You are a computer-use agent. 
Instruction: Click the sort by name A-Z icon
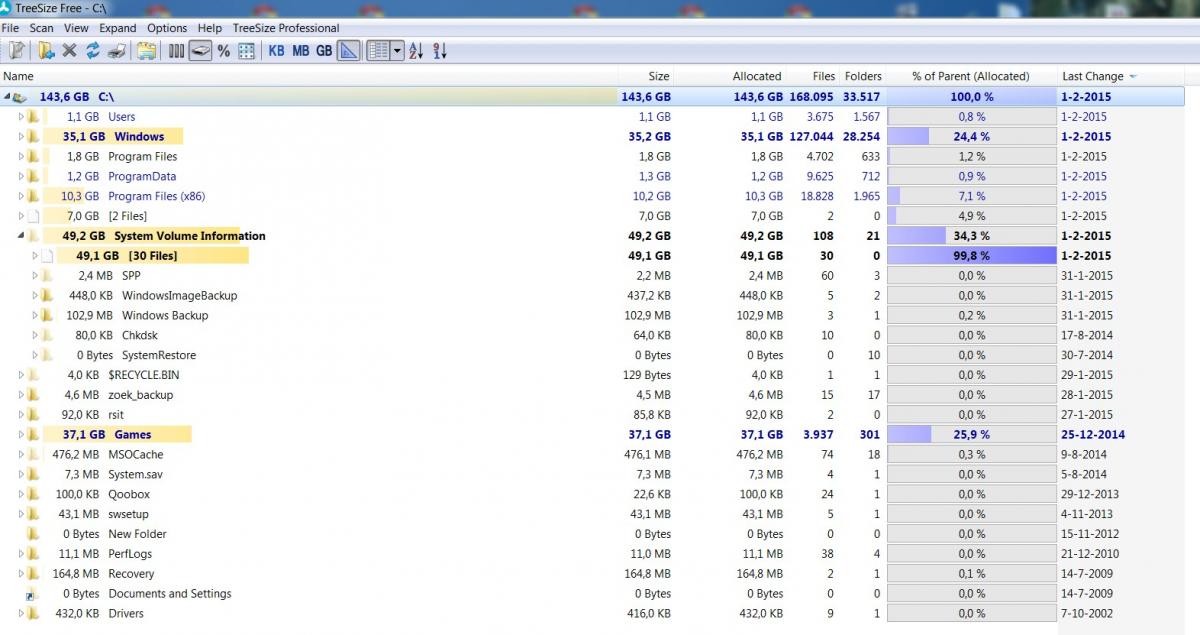416,51
